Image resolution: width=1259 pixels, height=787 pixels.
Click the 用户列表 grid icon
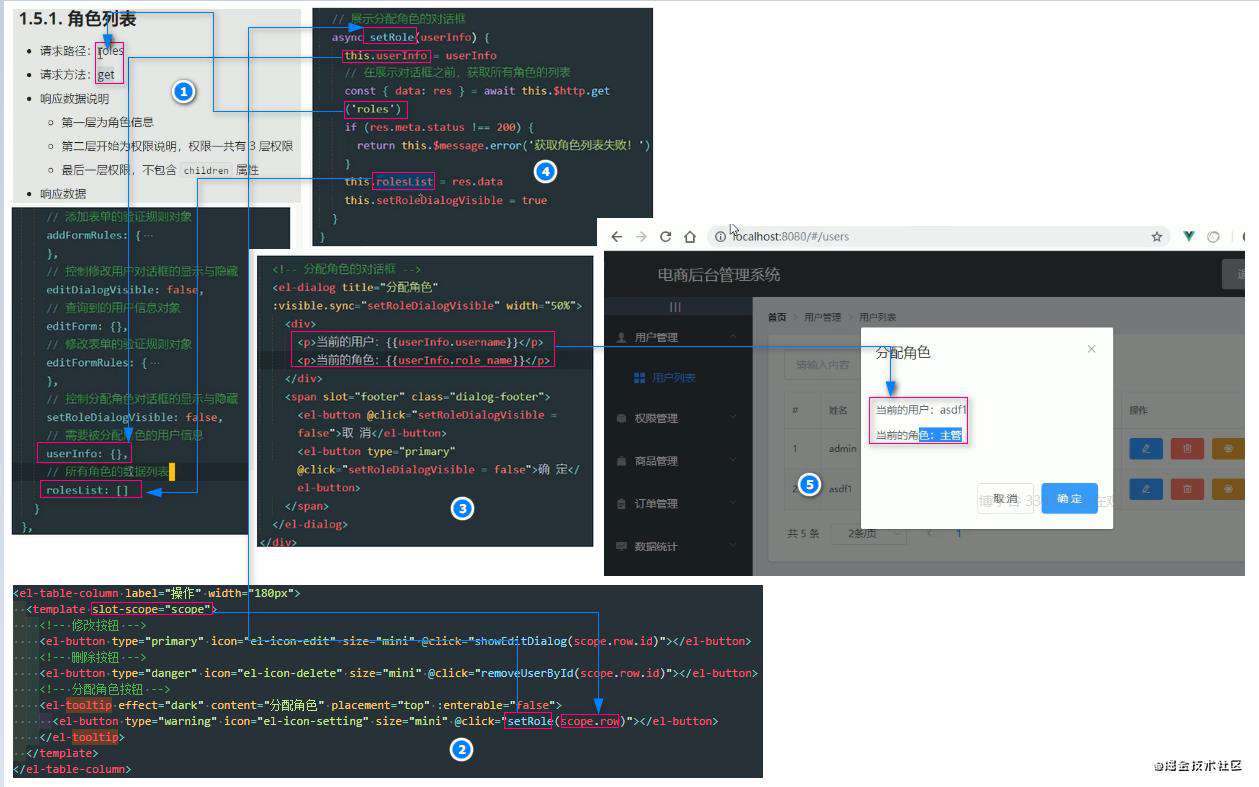coord(640,378)
